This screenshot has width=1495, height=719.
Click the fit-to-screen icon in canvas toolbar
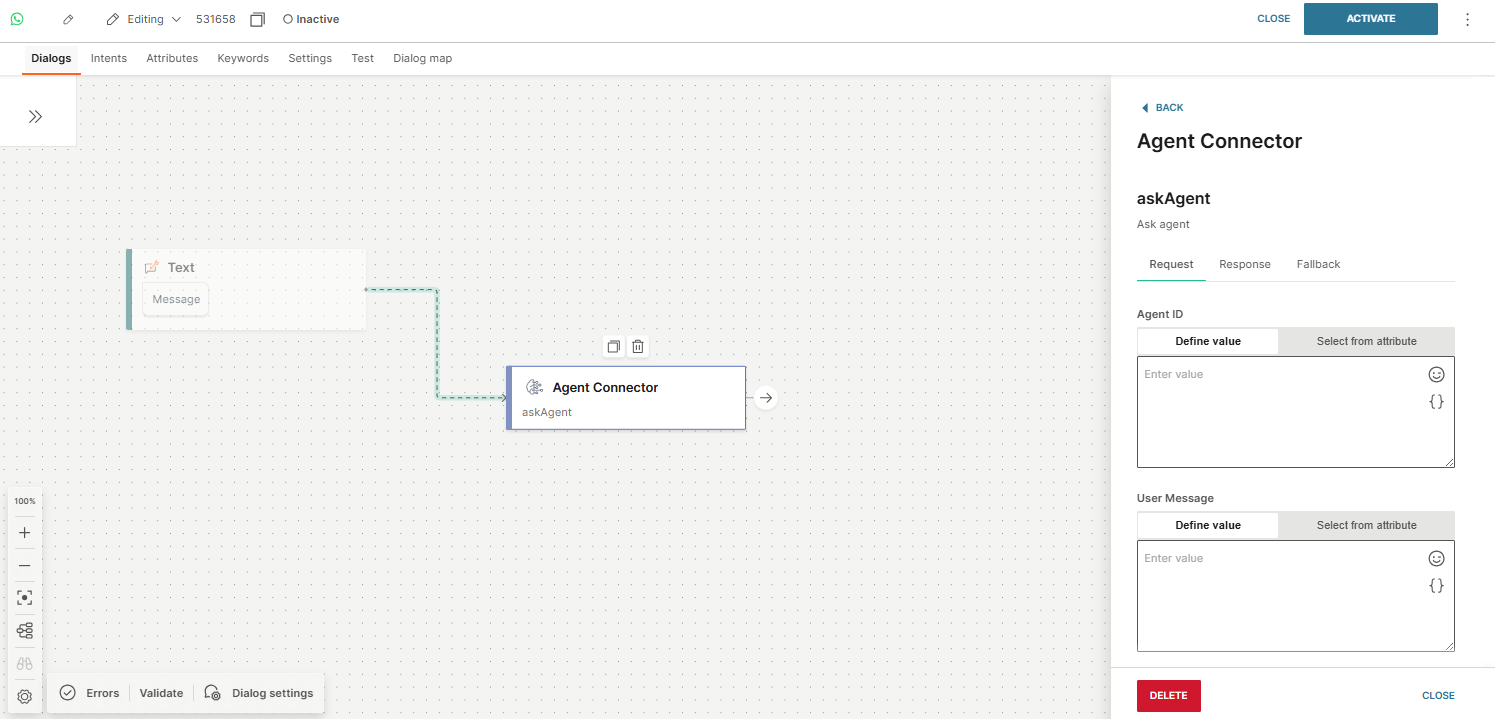(25, 598)
